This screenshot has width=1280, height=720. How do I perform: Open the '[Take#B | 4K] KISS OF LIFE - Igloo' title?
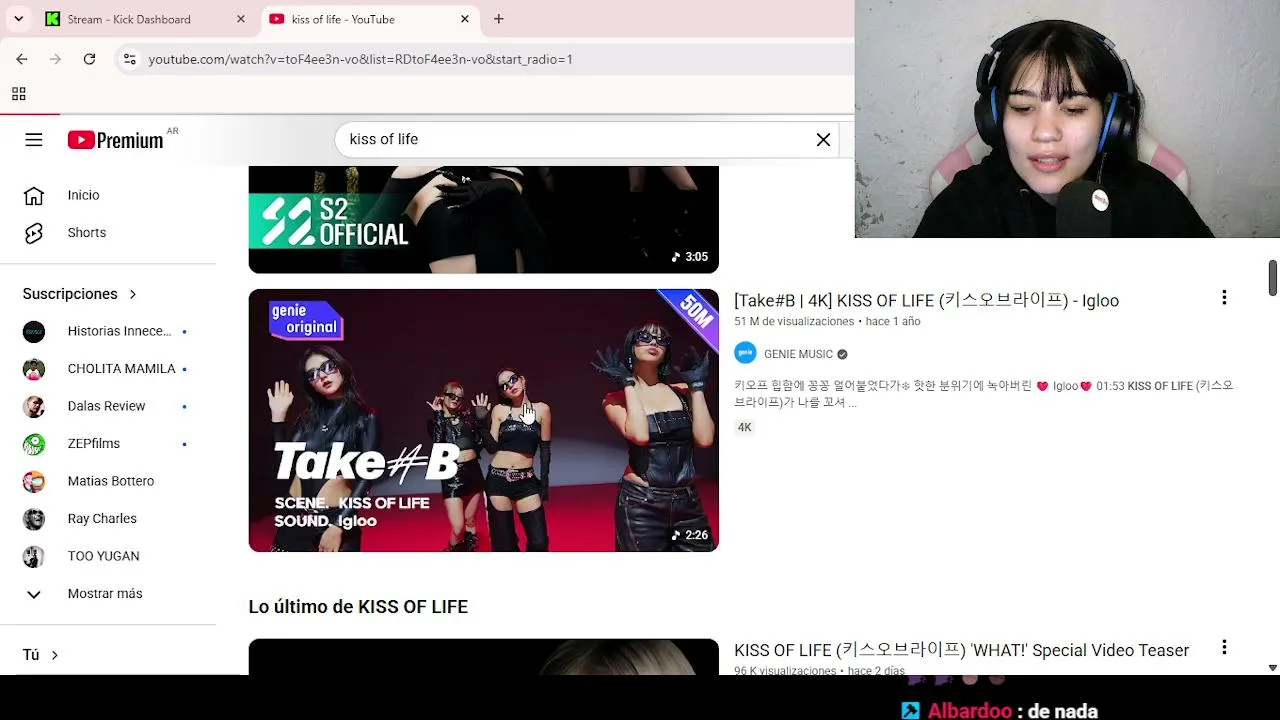click(x=926, y=300)
